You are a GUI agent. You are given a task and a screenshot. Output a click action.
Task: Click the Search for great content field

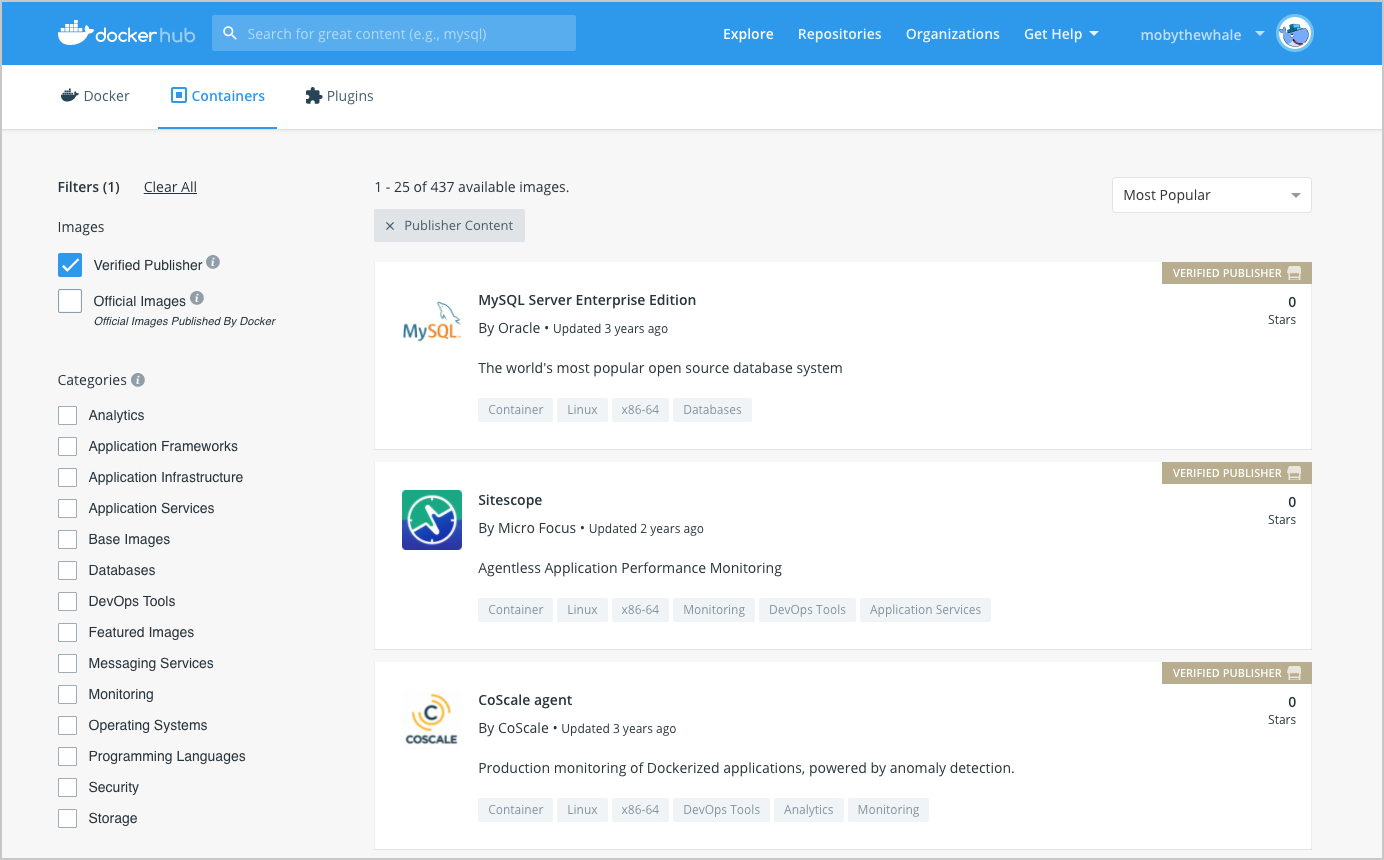pyautogui.click(x=394, y=33)
